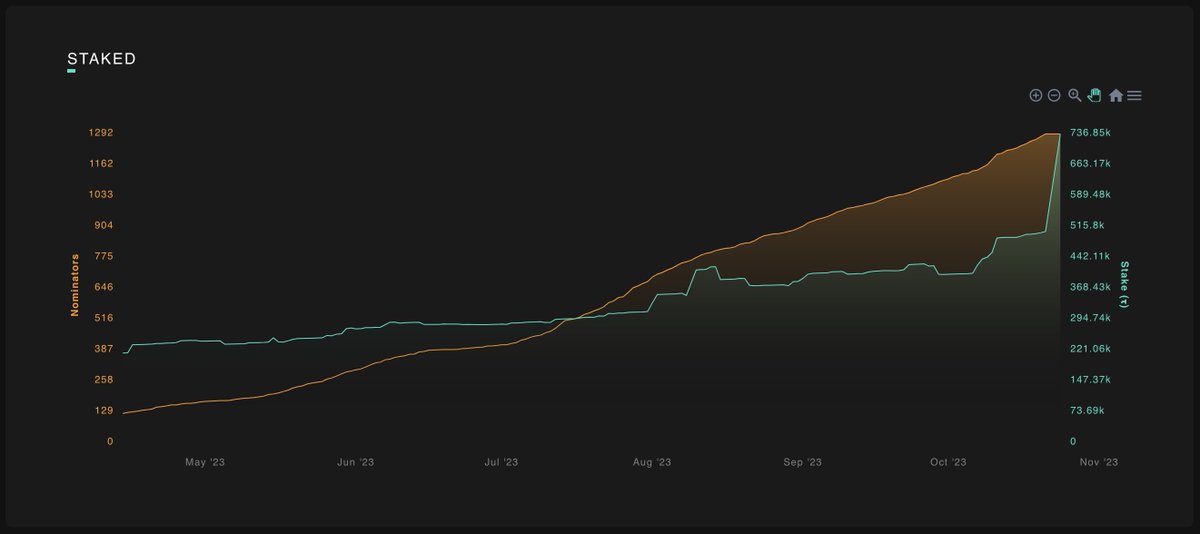Screen dimensions: 1200x534
Task: Click the 515.8k stake axis label
Action: click(1088, 225)
